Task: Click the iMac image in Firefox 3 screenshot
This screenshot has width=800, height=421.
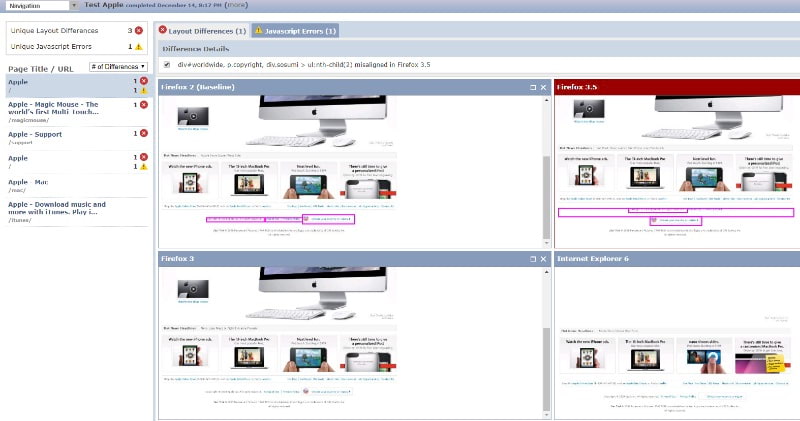Action: (314, 293)
